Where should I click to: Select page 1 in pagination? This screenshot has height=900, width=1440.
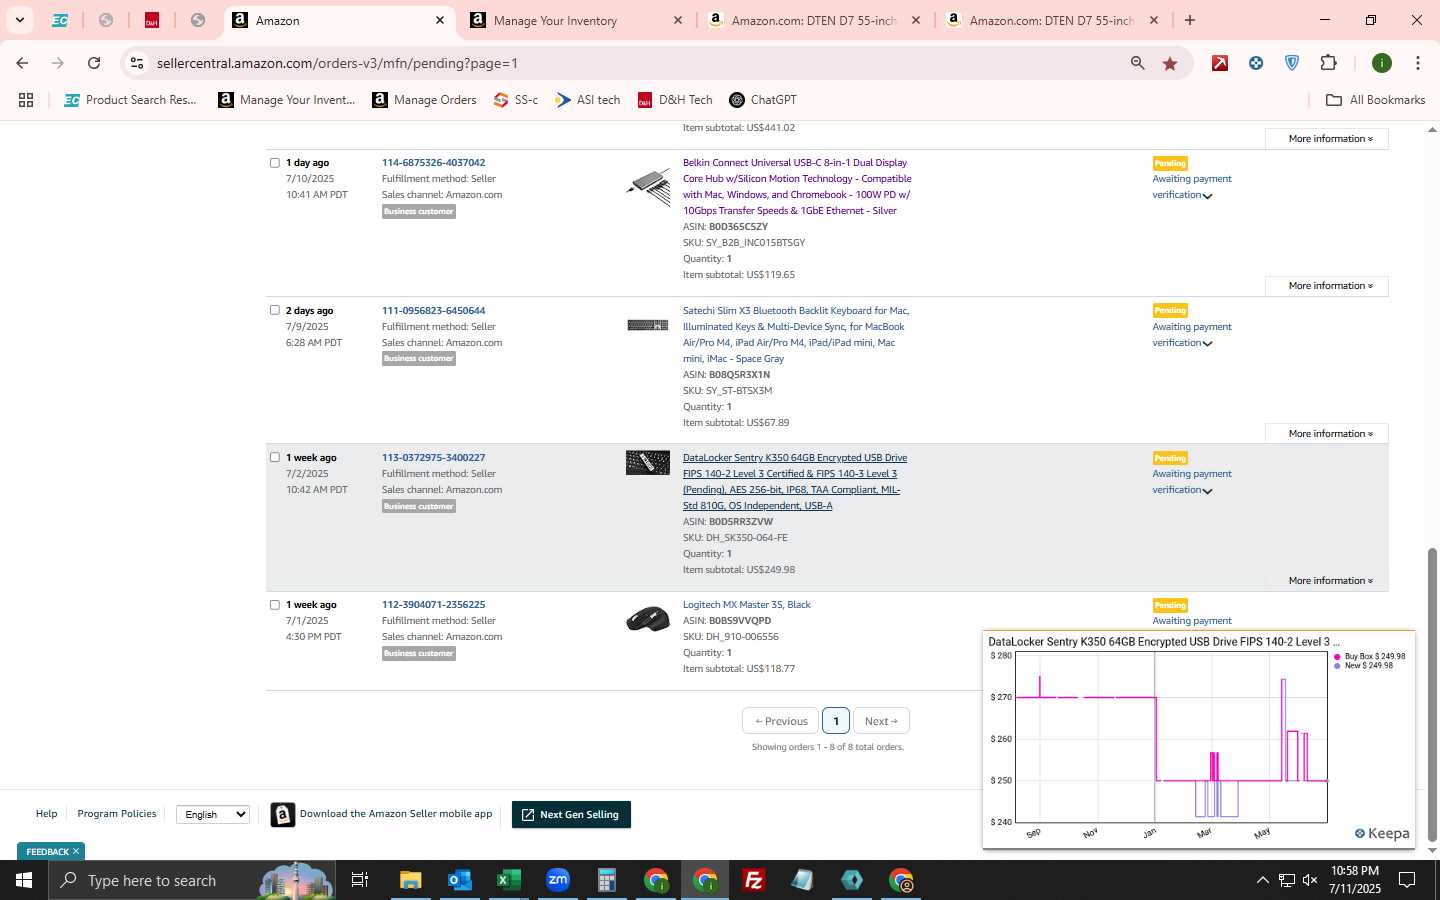pos(836,721)
